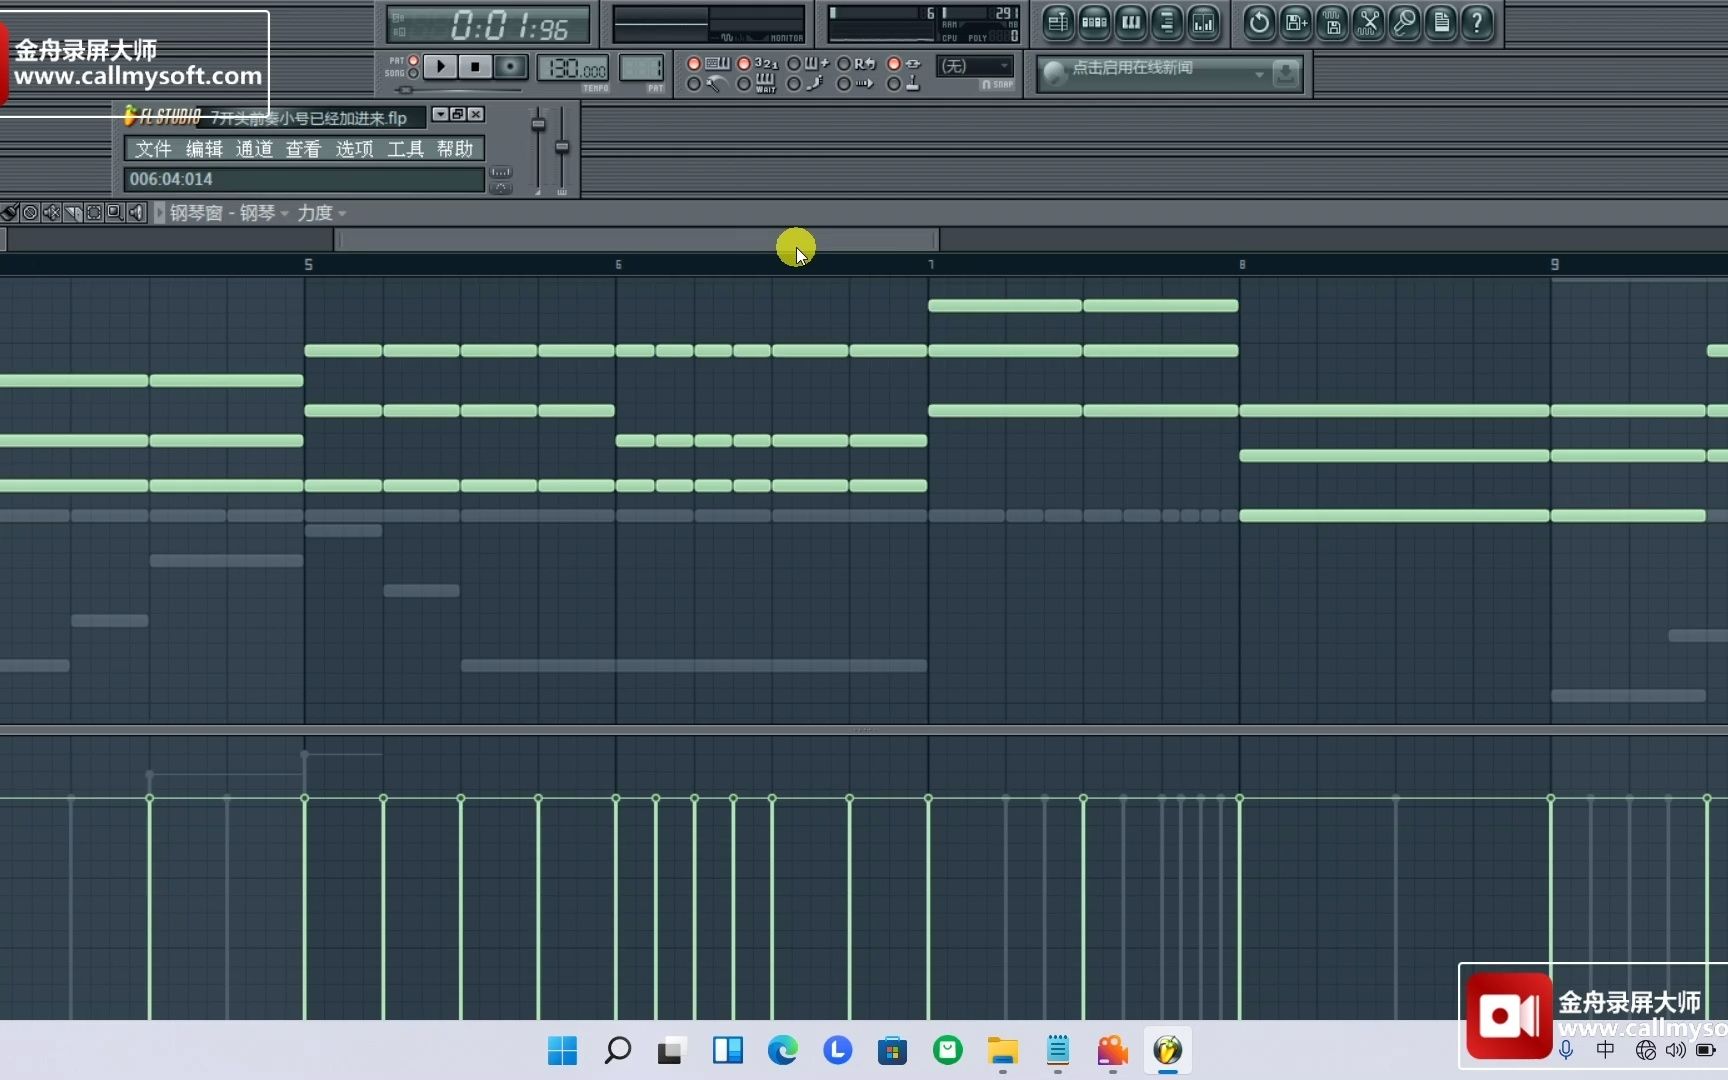Click the Undo icon in the toolbar

pos(1258,23)
